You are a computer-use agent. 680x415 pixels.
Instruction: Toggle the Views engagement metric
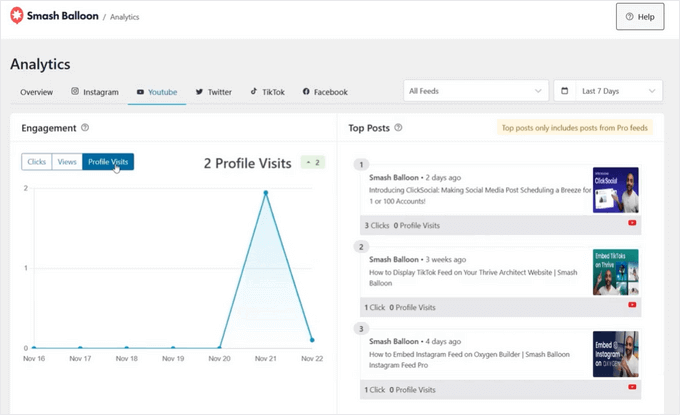click(66, 161)
